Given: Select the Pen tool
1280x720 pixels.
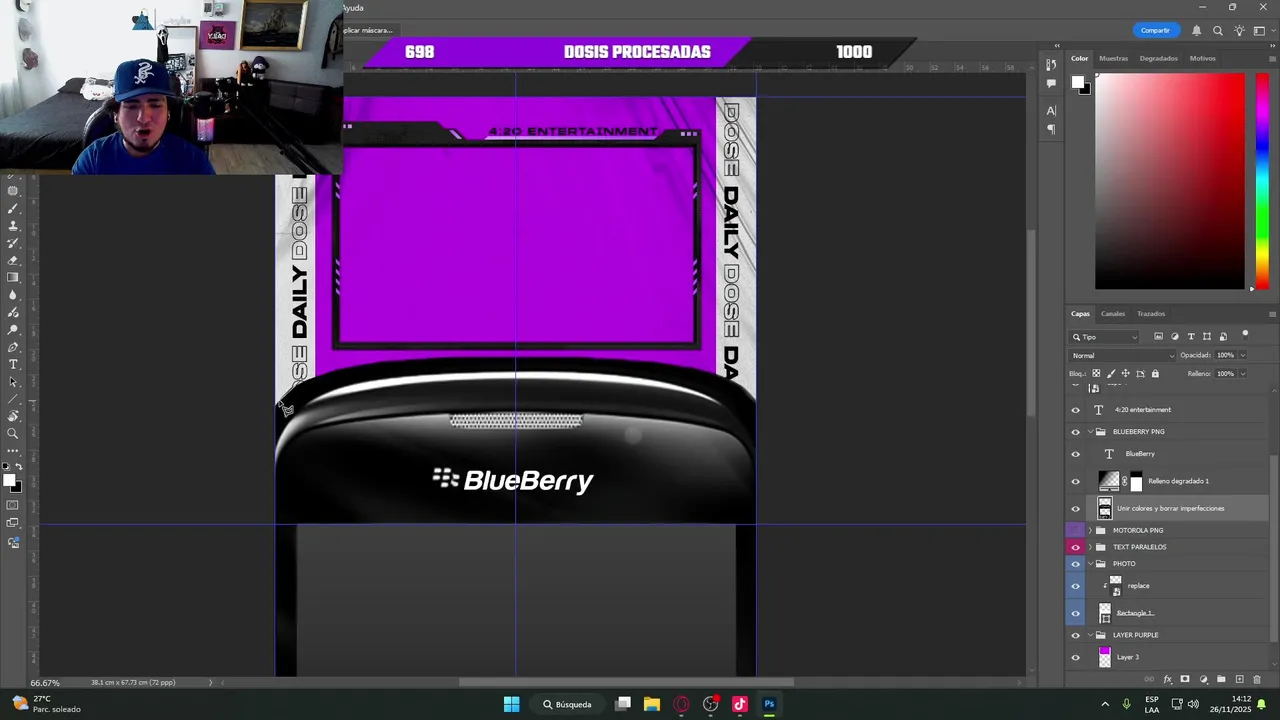Looking at the screenshot, I should tap(13, 347).
